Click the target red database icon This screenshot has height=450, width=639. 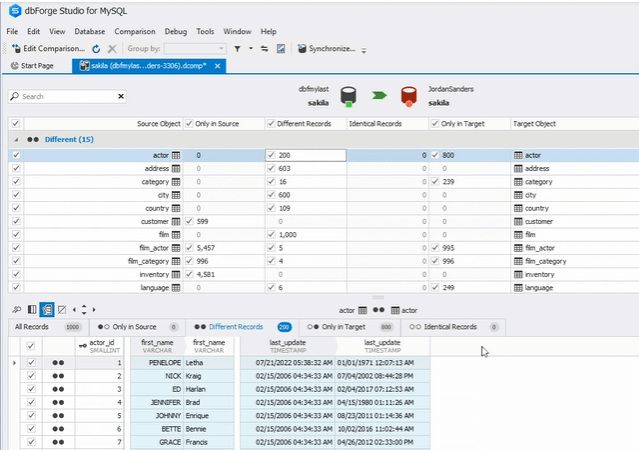[x=409, y=97]
